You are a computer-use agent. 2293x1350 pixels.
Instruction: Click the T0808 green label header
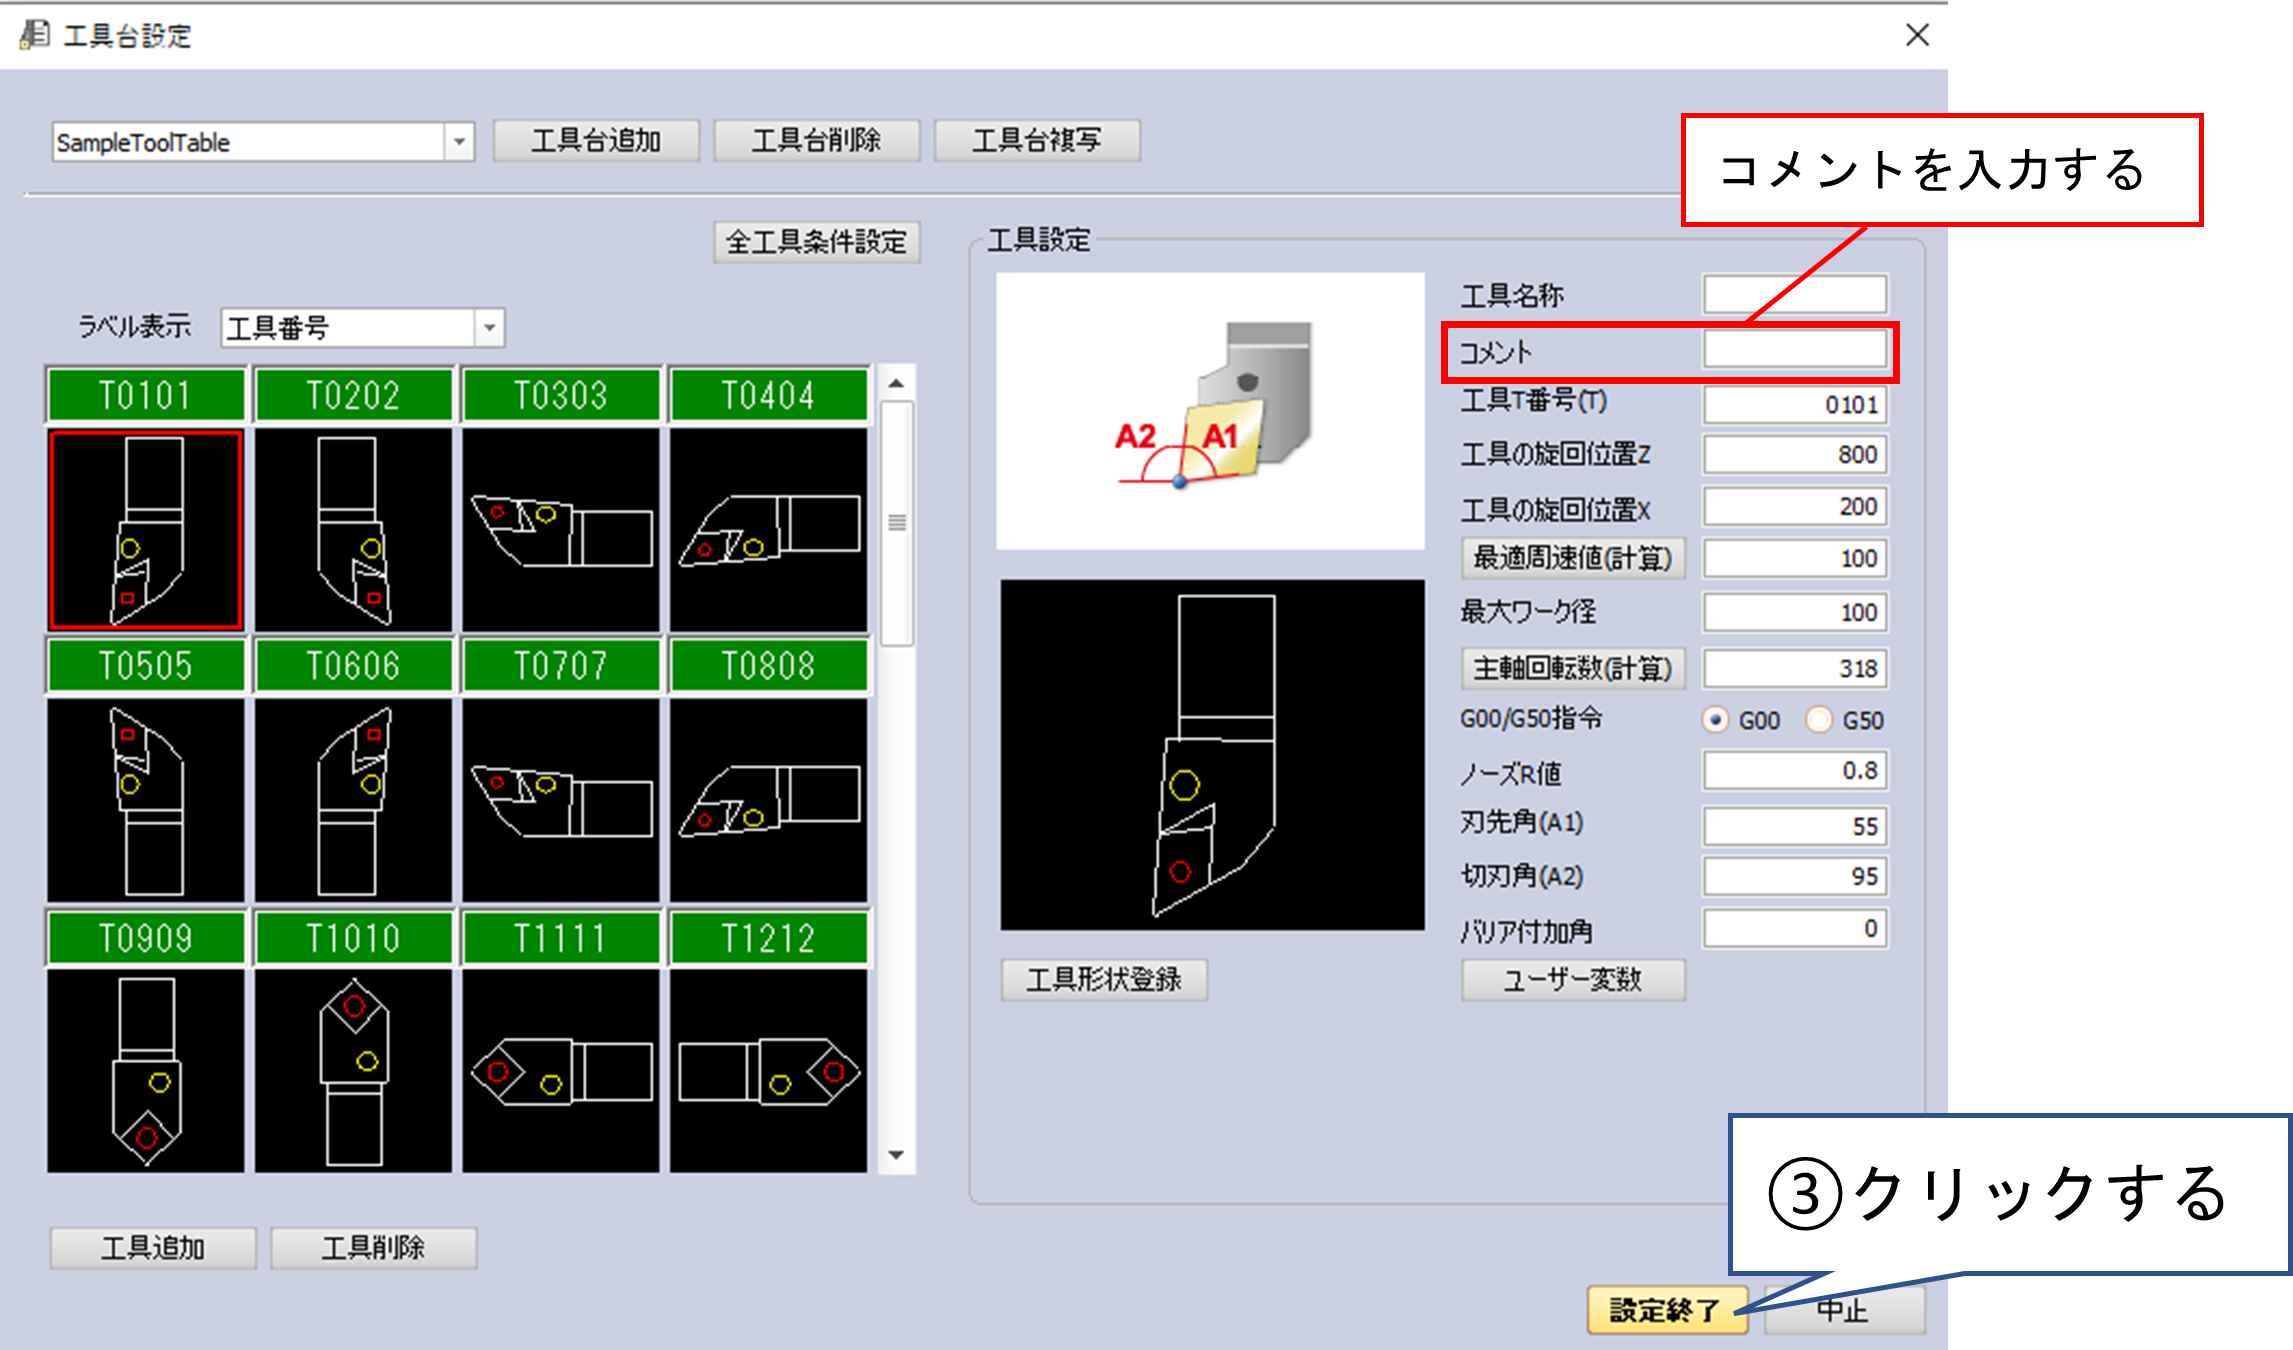(769, 665)
